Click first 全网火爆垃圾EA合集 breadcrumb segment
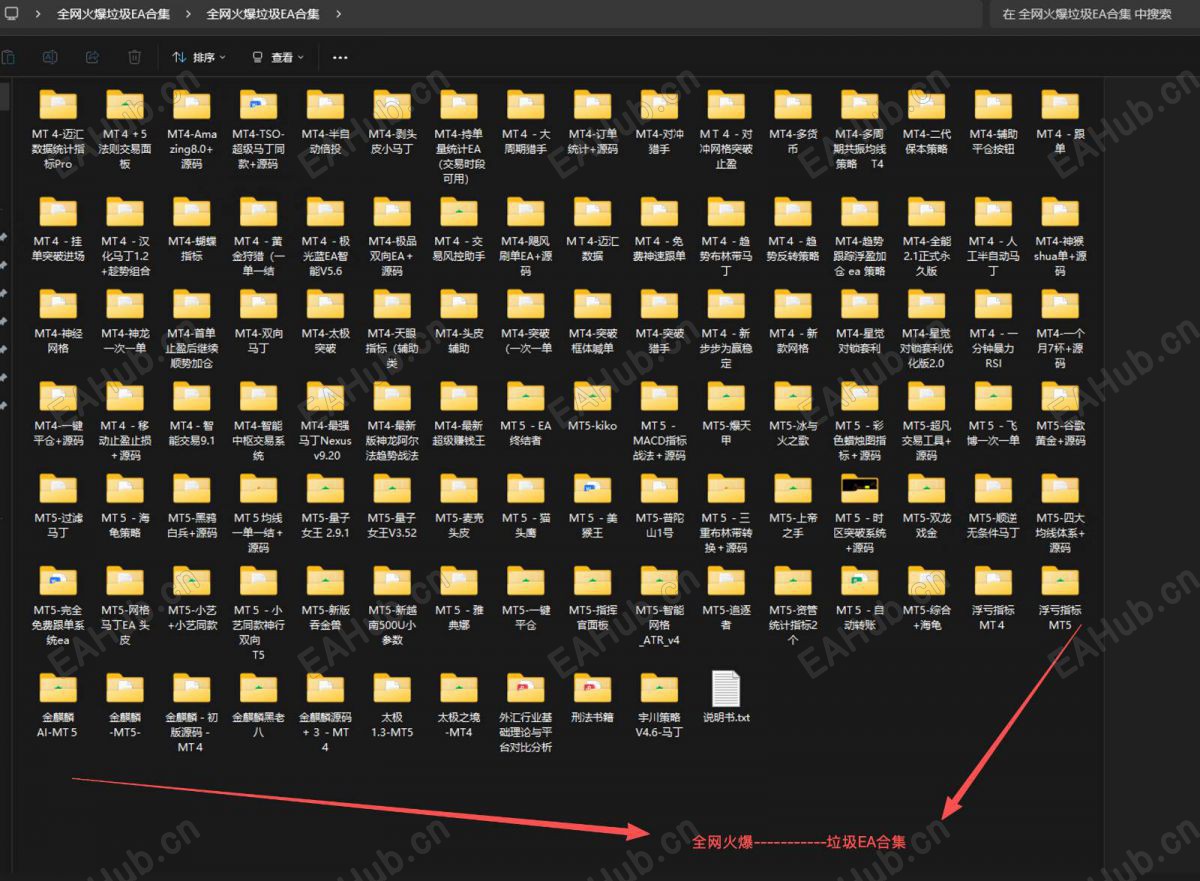This screenshot has height=881, width=1200. point(113,15)
